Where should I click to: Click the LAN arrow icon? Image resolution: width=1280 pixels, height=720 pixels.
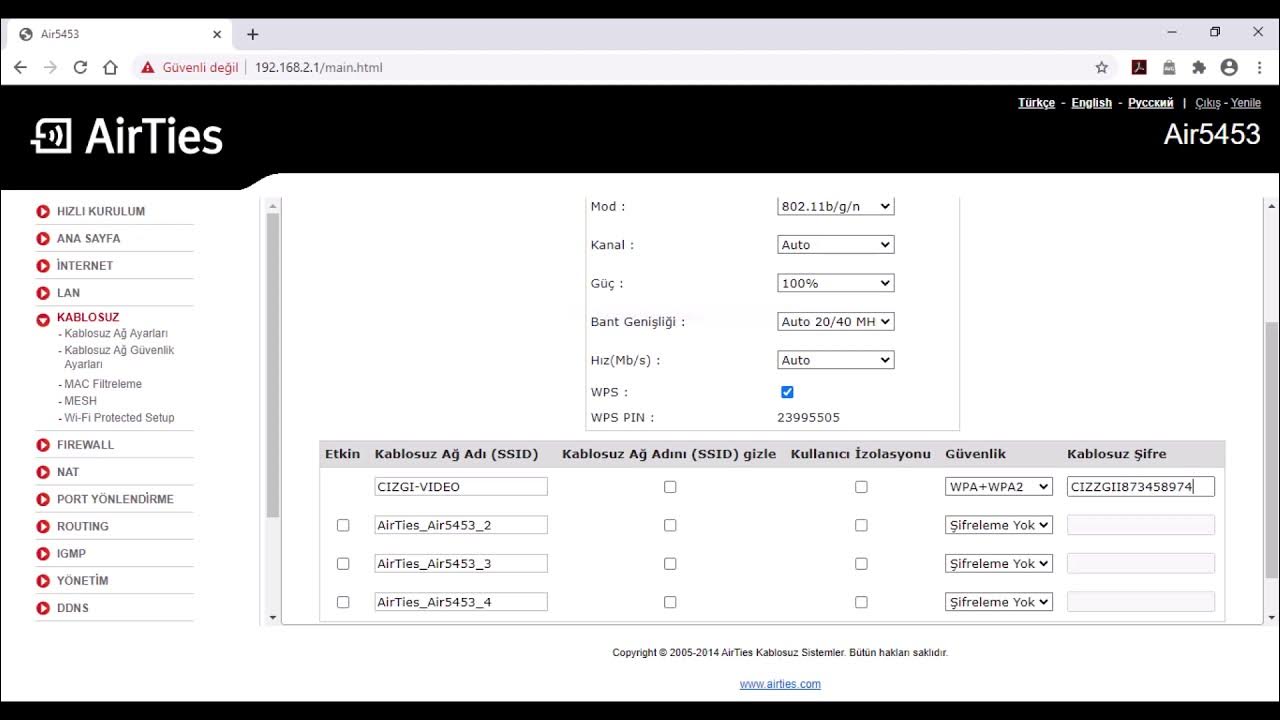click(43, 293)
